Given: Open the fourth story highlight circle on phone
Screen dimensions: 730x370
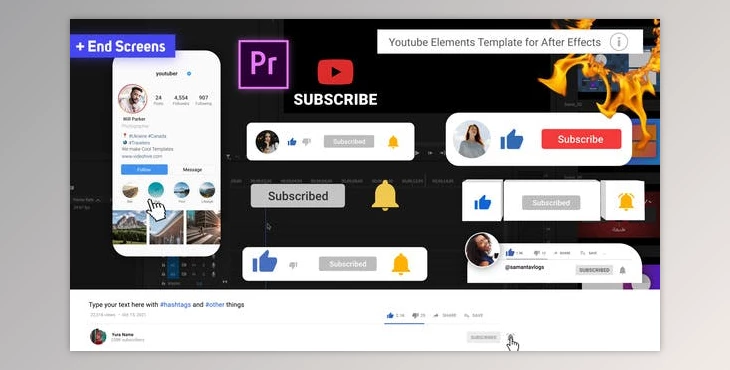Looking at the screenshot, I should 207,190.
